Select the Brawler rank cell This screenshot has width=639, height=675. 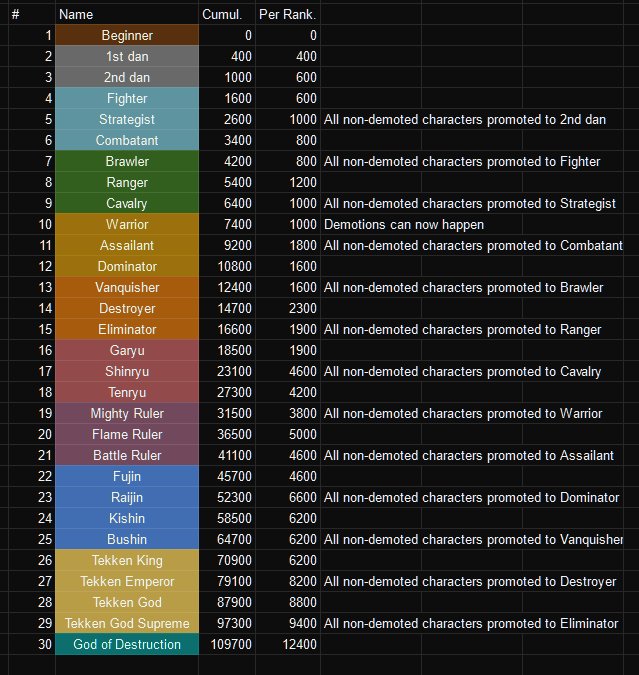coord(127,161)
